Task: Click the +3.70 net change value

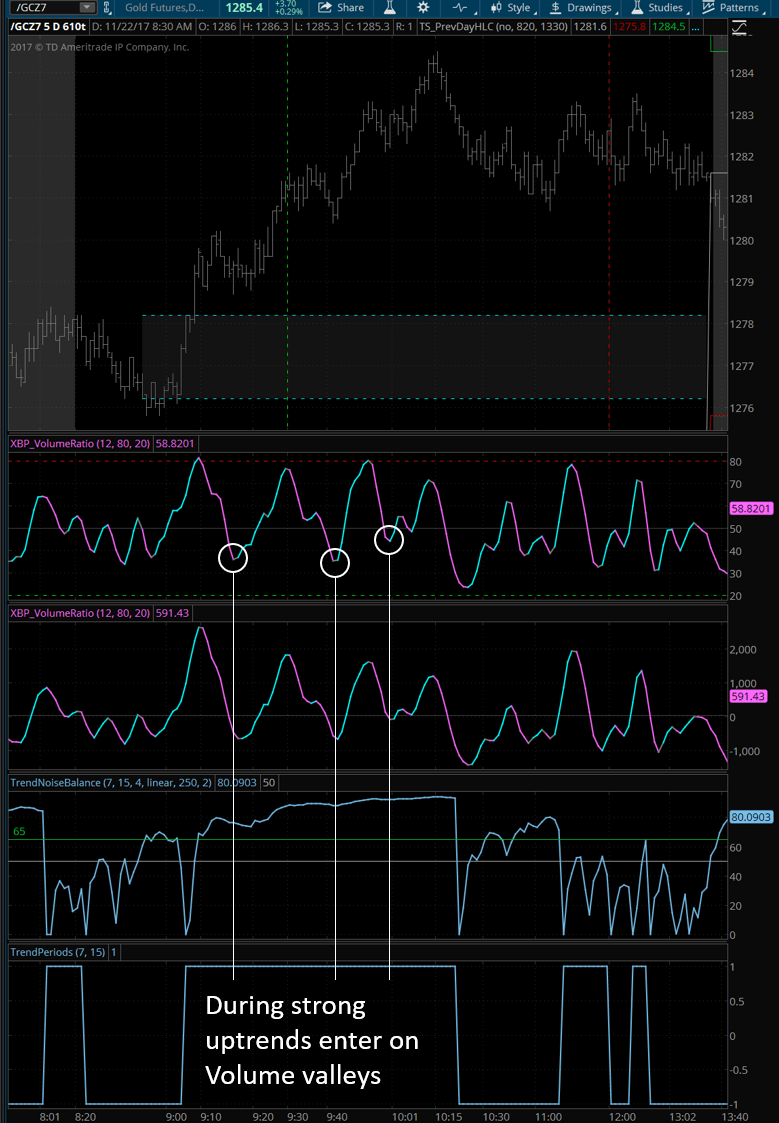Action: pyautogui.click(x=286, y=4)
